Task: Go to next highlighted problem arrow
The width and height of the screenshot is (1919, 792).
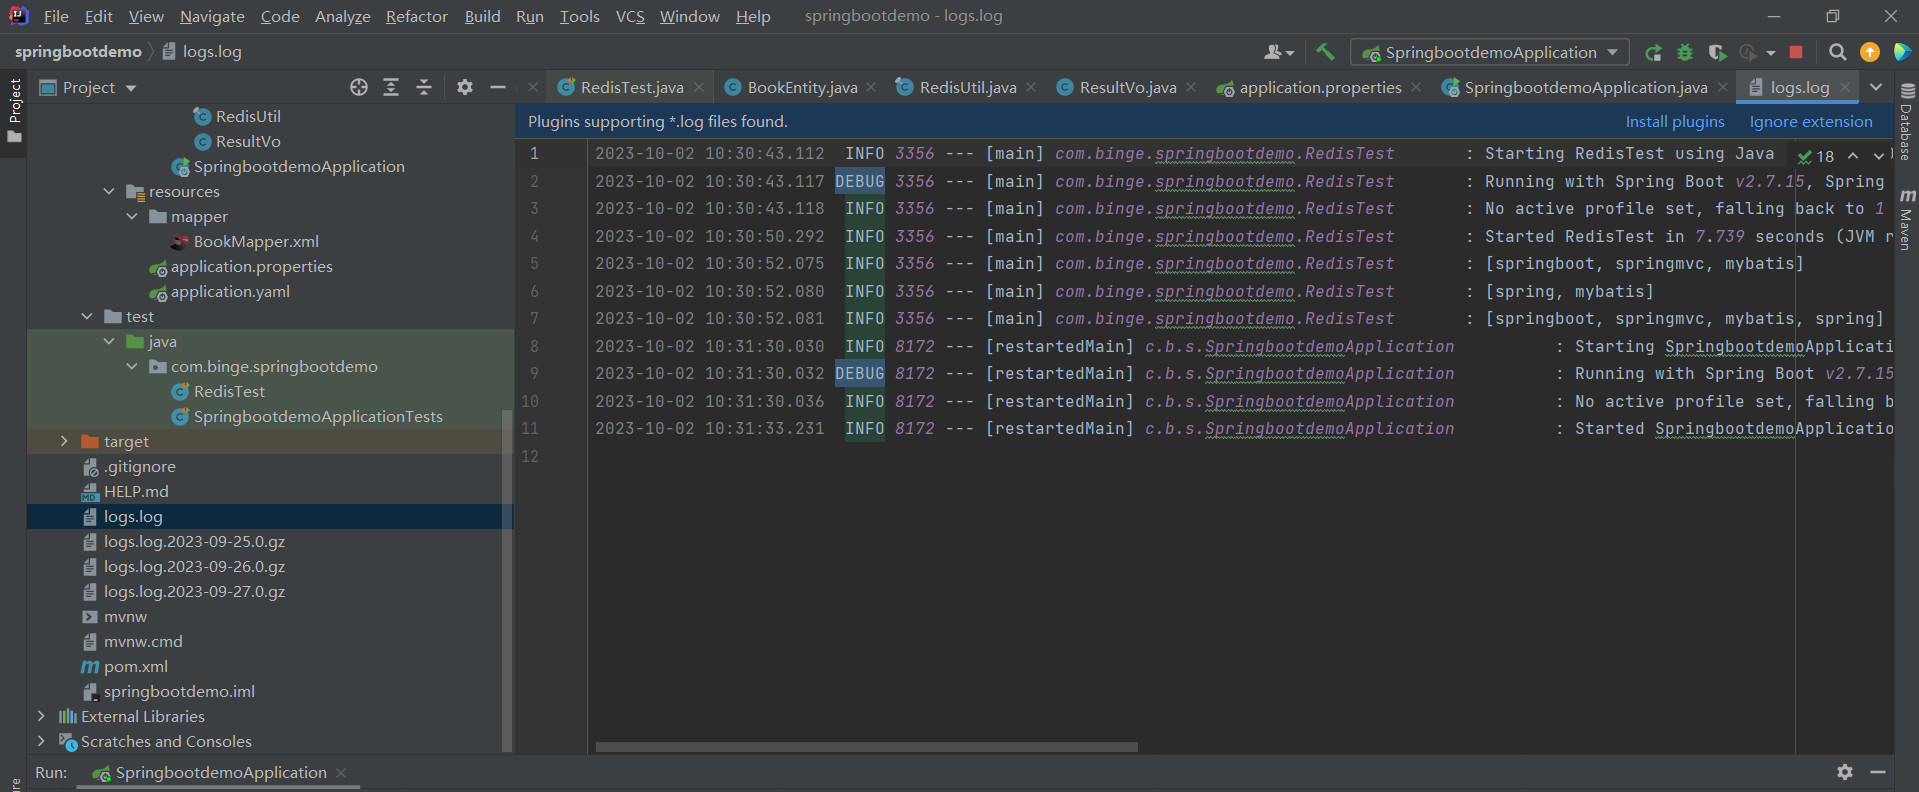Action: (1878, 156)
